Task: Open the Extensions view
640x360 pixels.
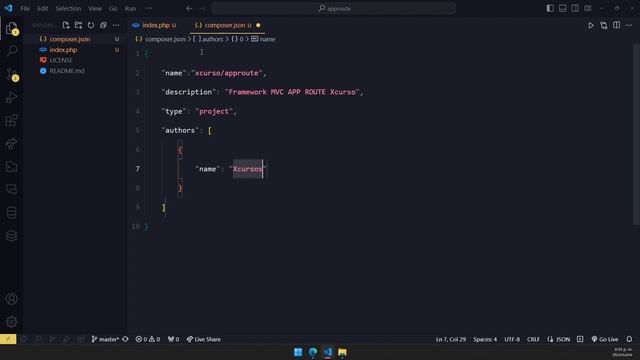Action: tap(11, 120)
